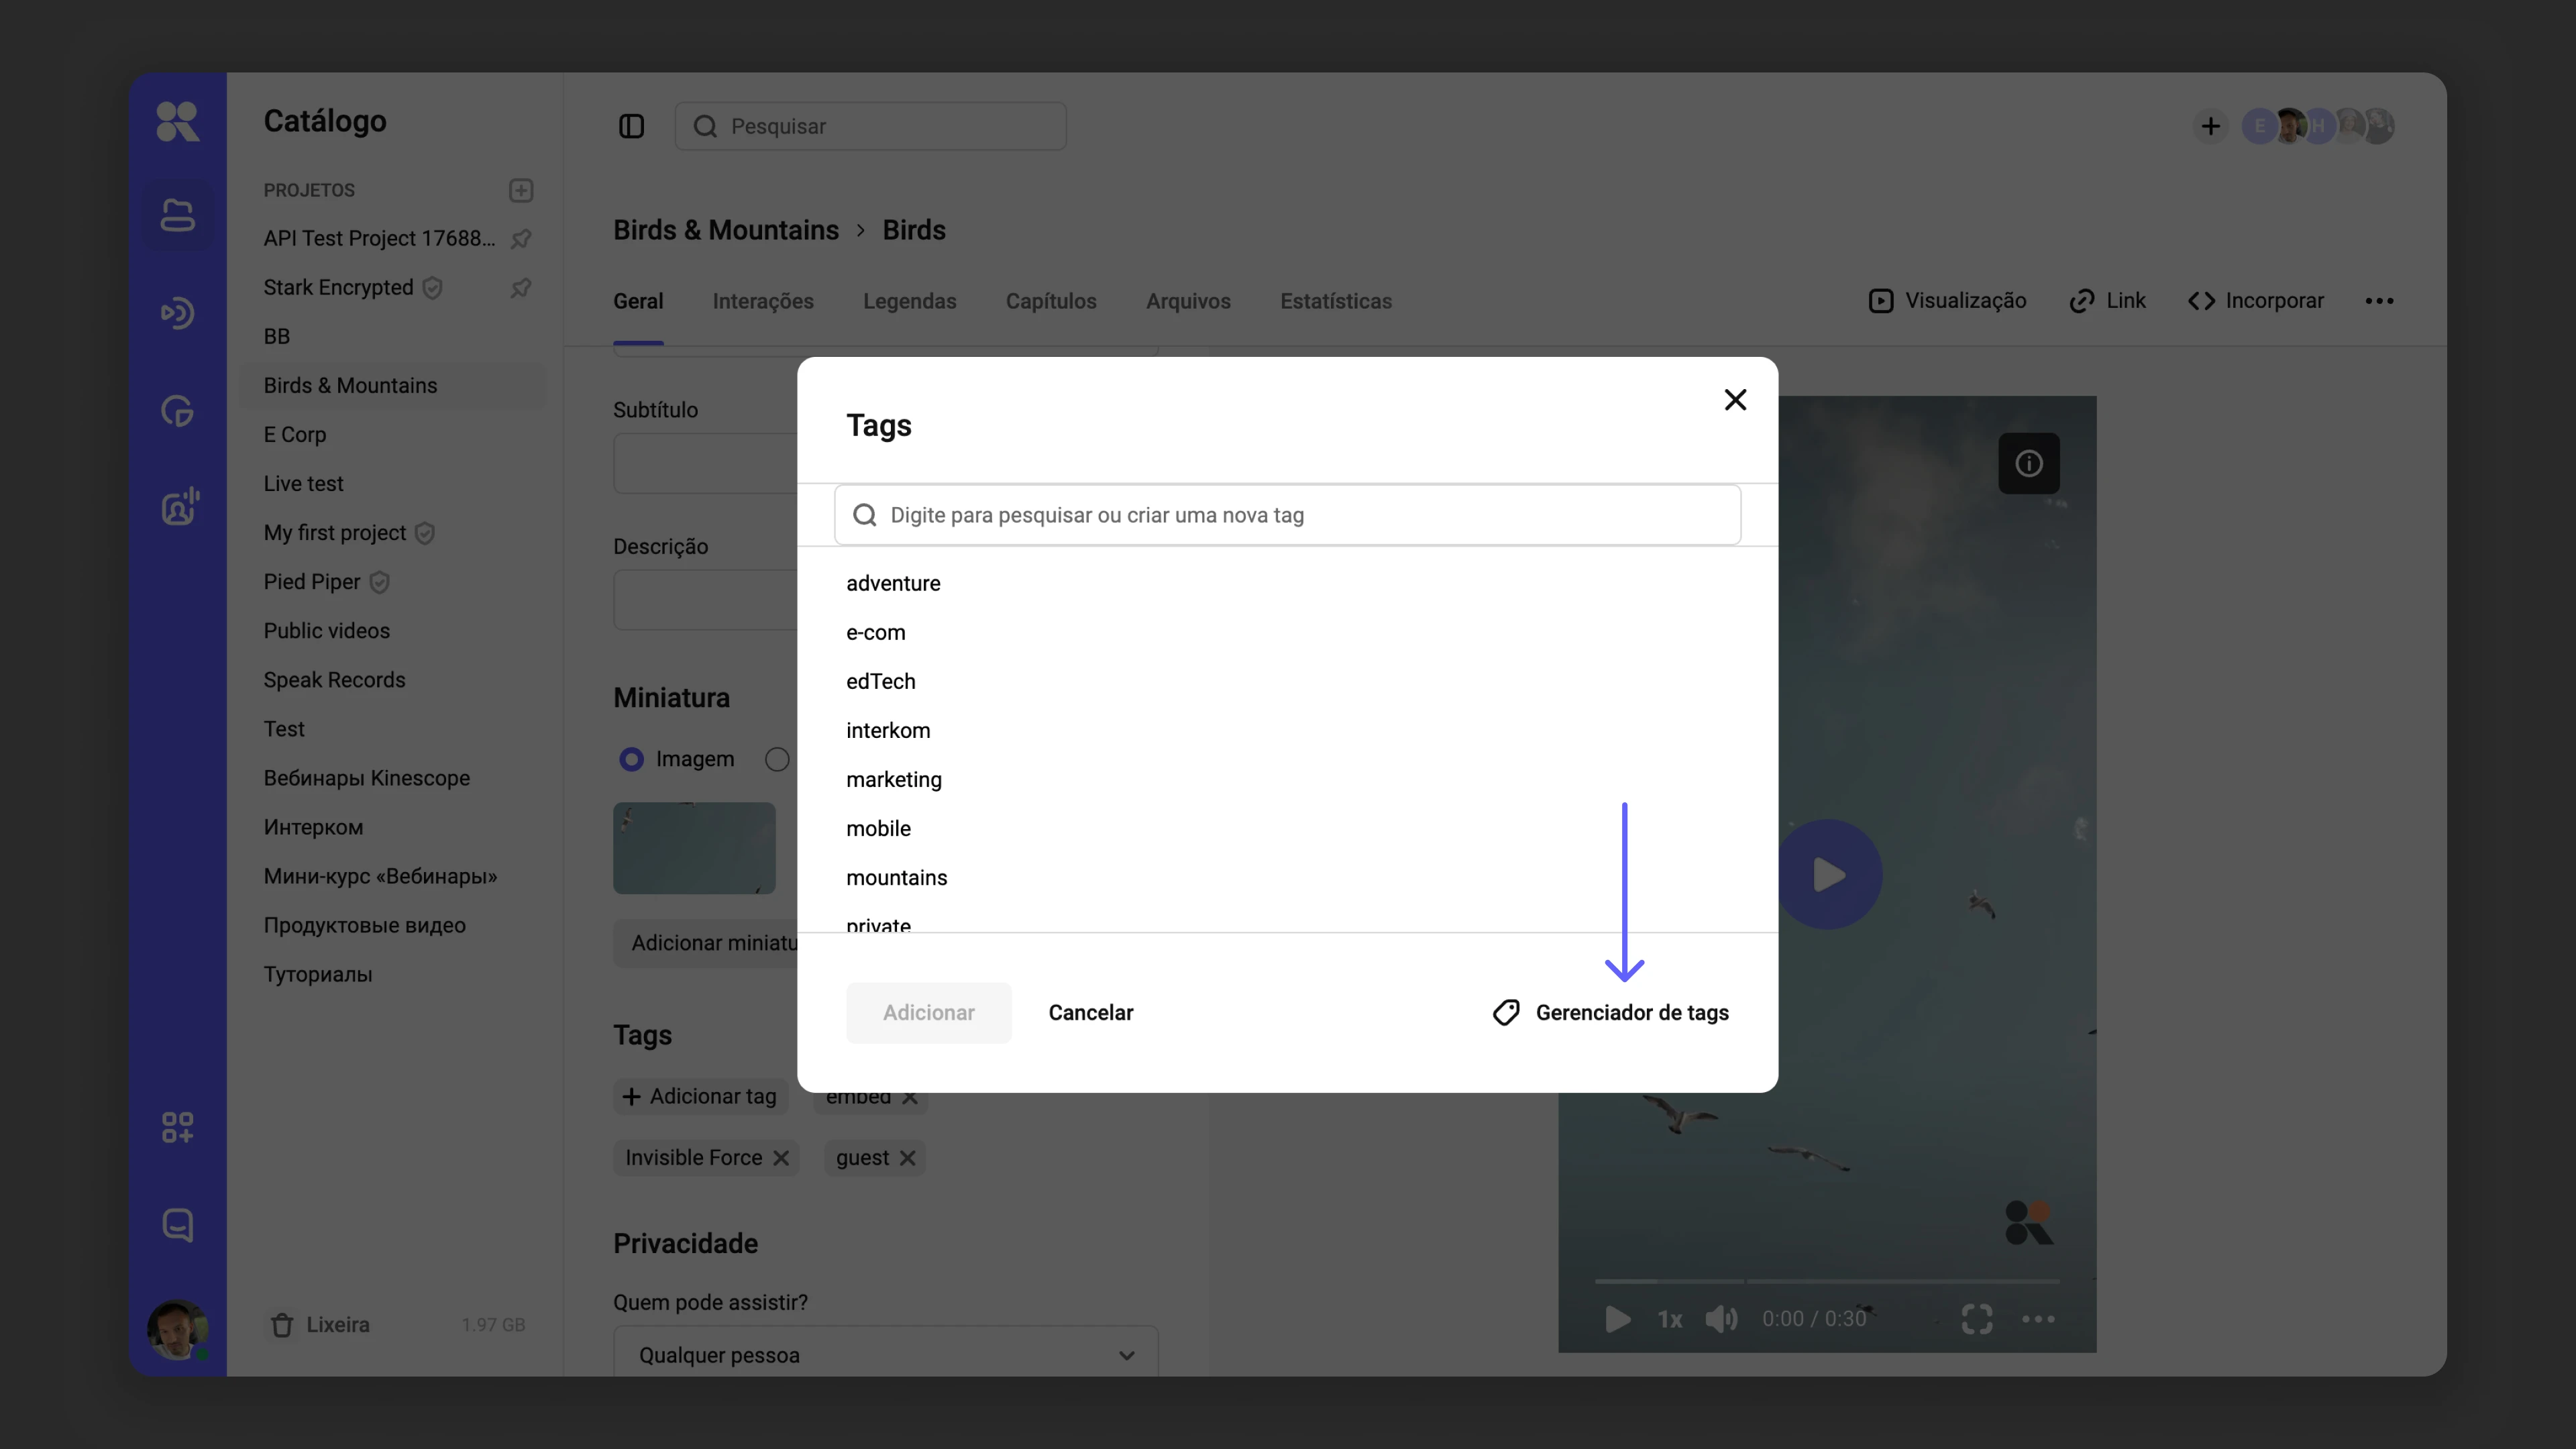Switch to the Geral tab
Screen dimensions: 2576x1449
[x=638, y=301]
